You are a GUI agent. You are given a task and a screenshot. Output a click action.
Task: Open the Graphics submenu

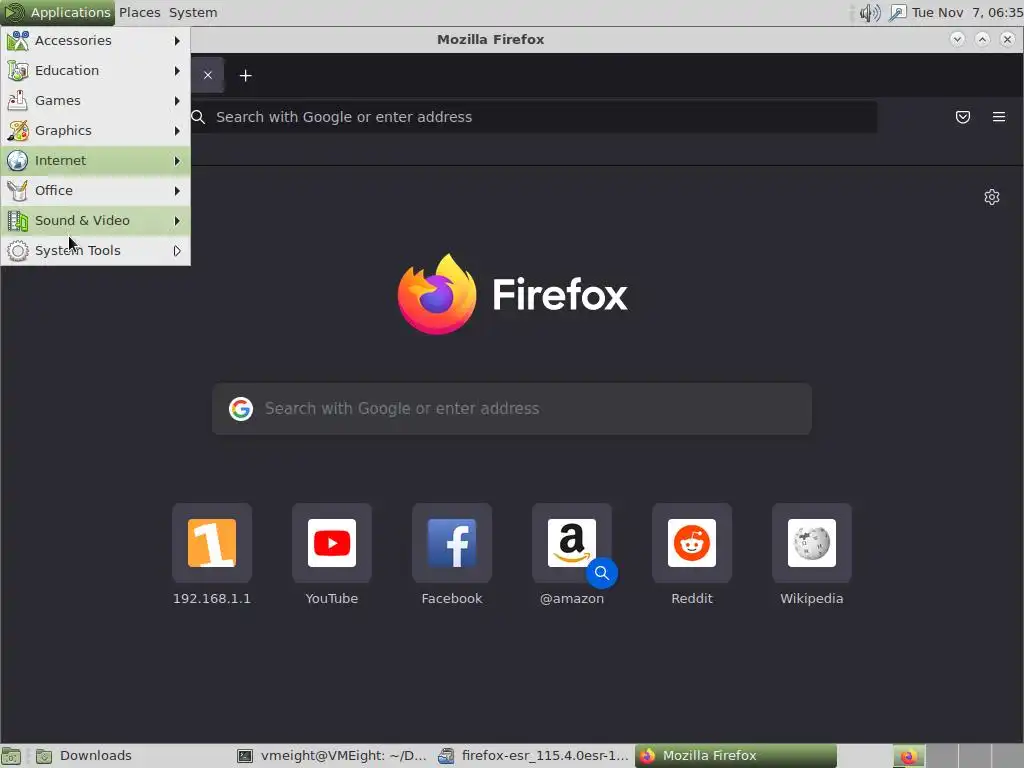coord(95,131)
